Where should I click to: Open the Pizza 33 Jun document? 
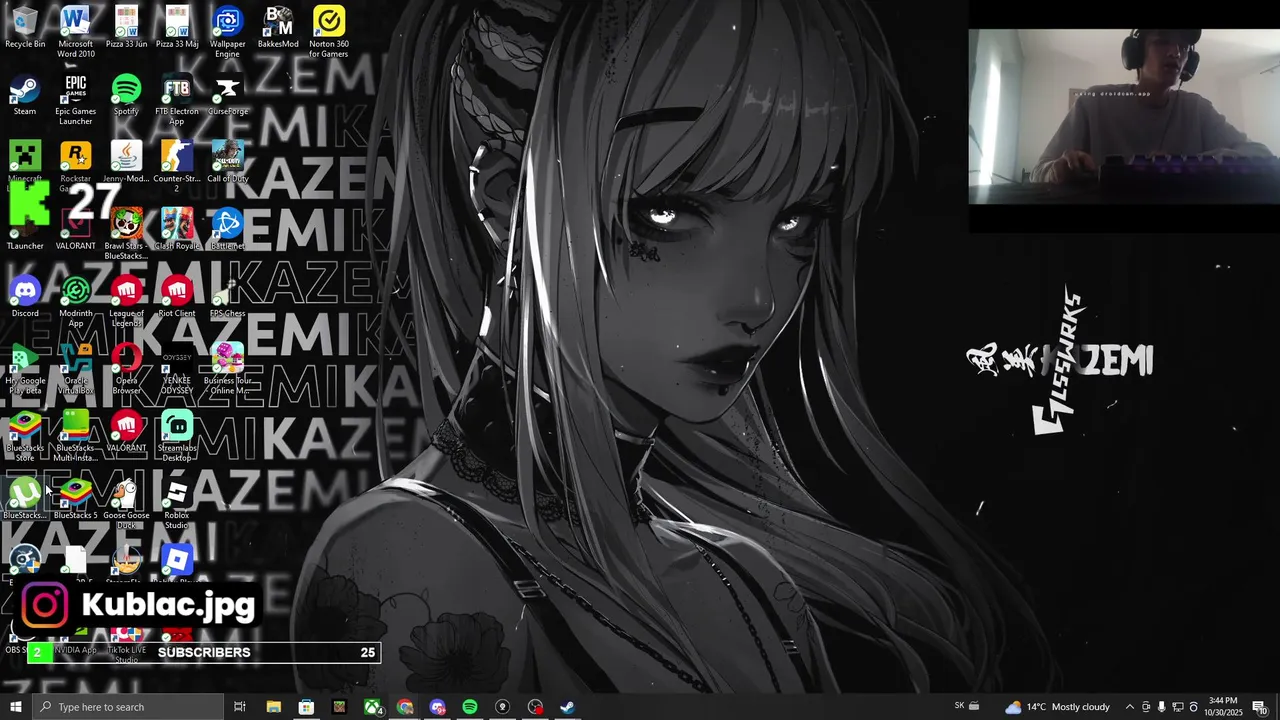tap(126, 28)
